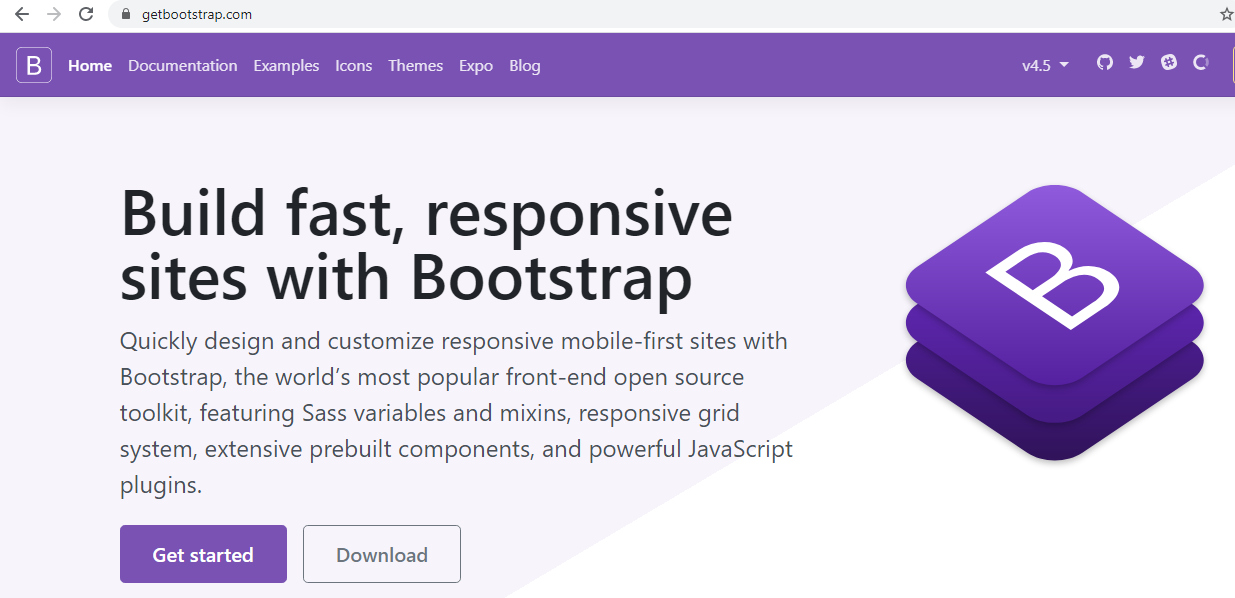Image resolution: width=1235 pixels, height=598 pixels.
Task: Open the Documentation nav item
Action: click(183, 65)
